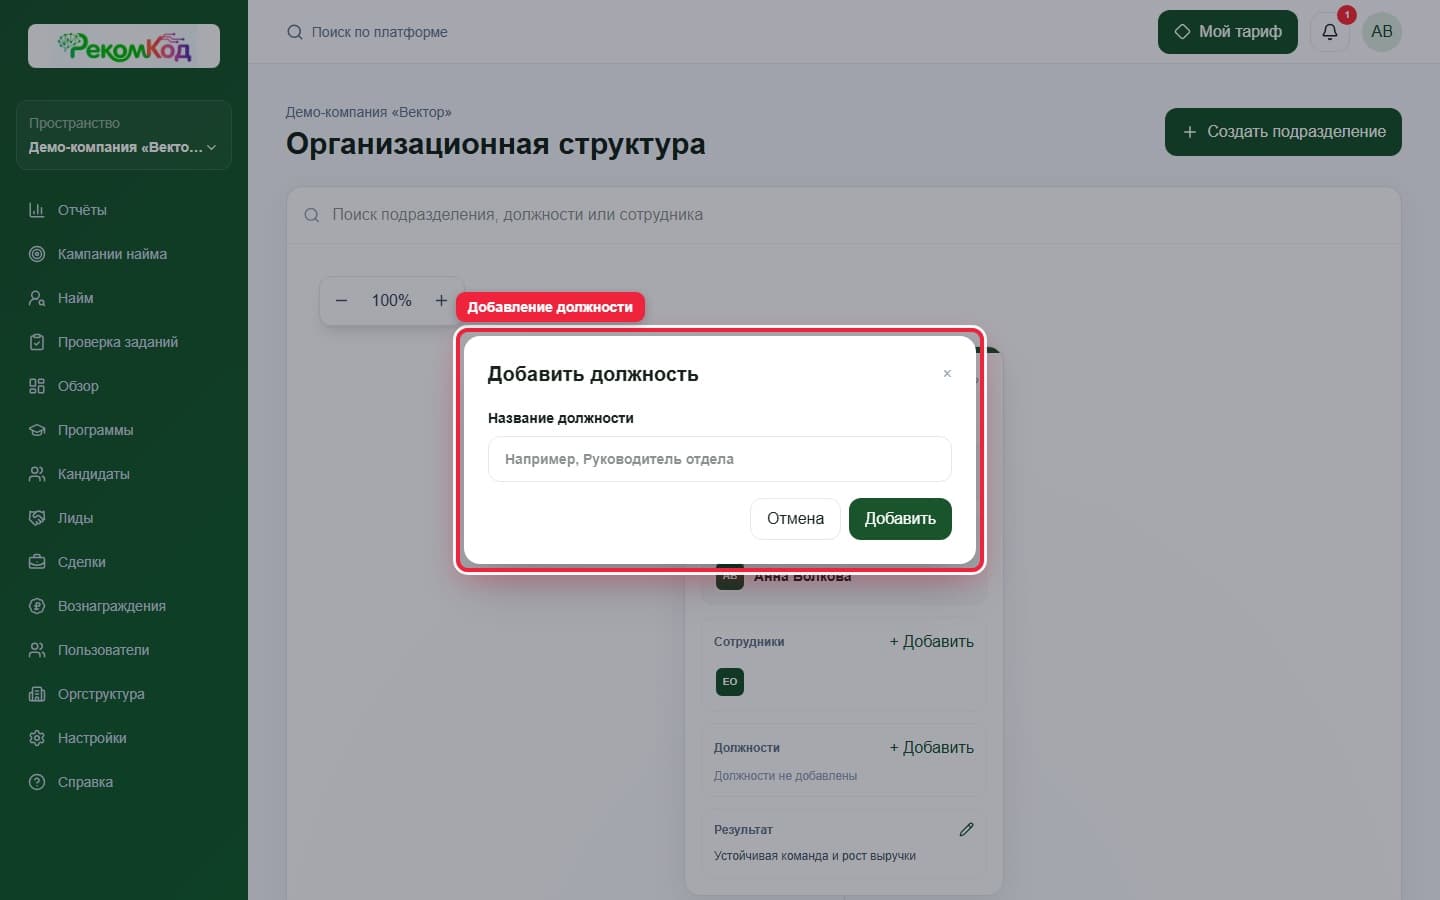Click the Пользователи users icon
This screenshot has width=1440, height=900.
click(37, 650)
